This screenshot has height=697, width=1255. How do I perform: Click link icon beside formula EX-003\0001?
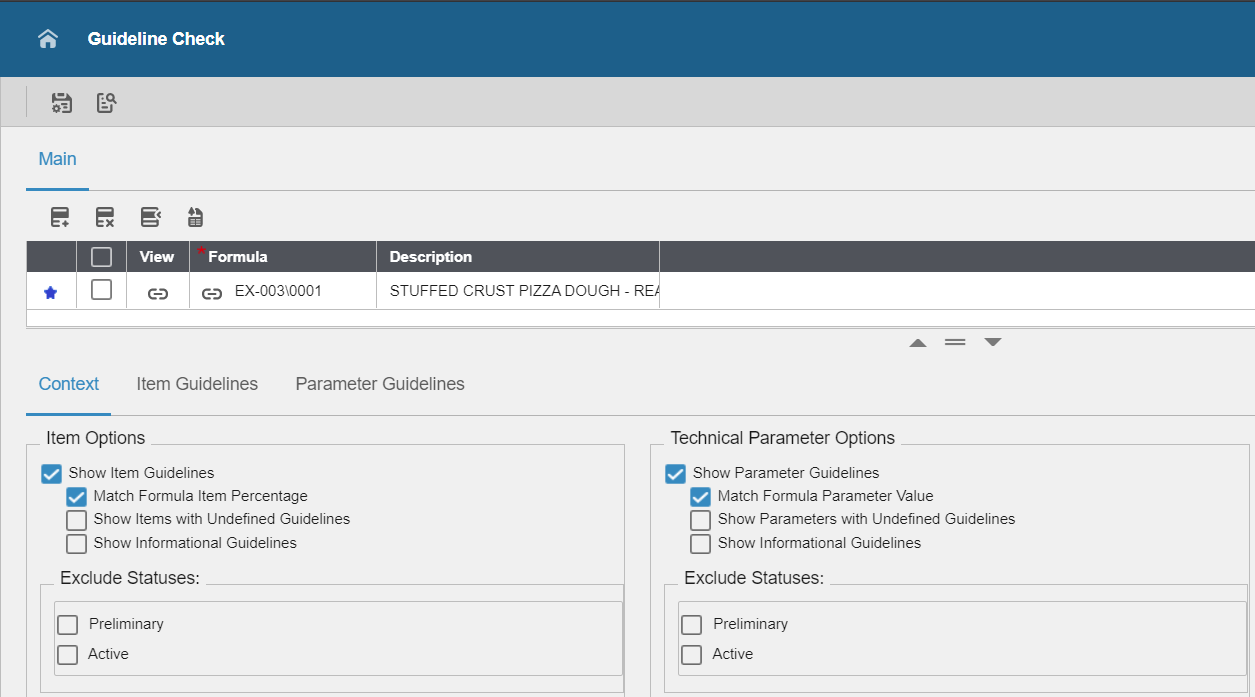point(211,293)
